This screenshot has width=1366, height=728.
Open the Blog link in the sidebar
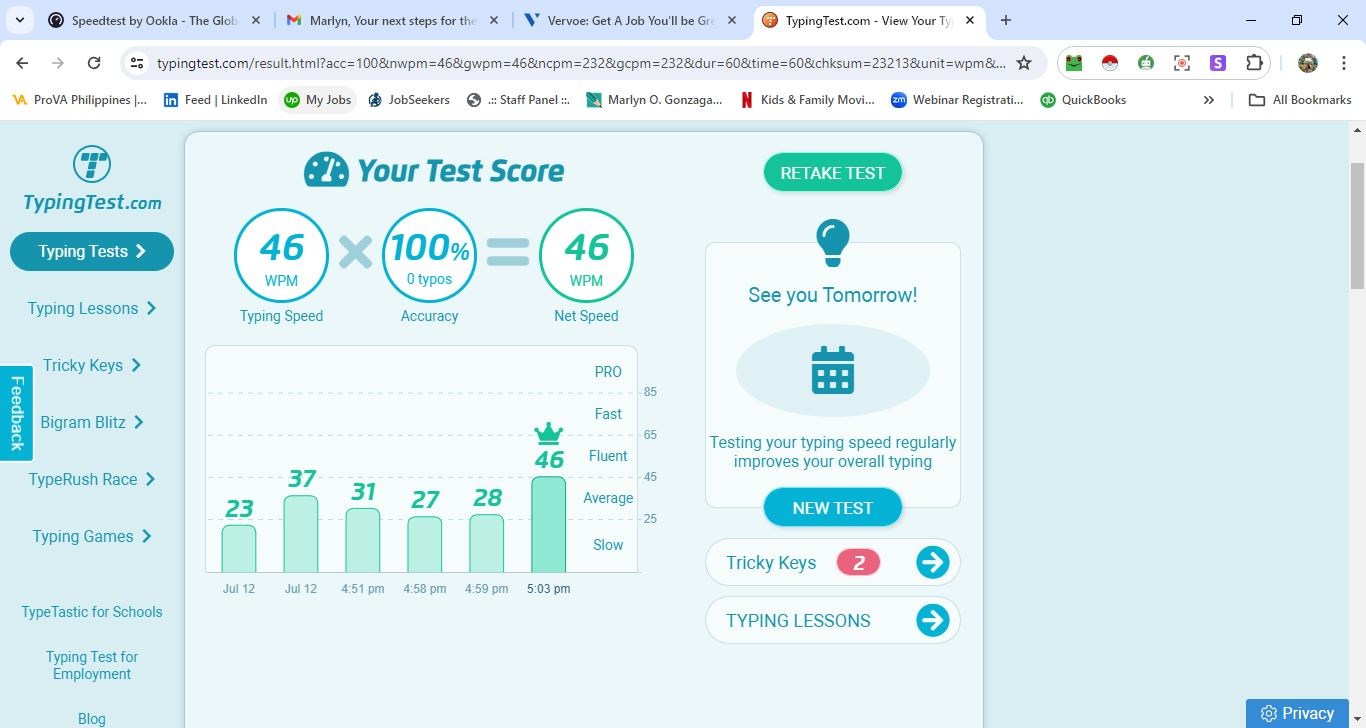tap(91, 718)
